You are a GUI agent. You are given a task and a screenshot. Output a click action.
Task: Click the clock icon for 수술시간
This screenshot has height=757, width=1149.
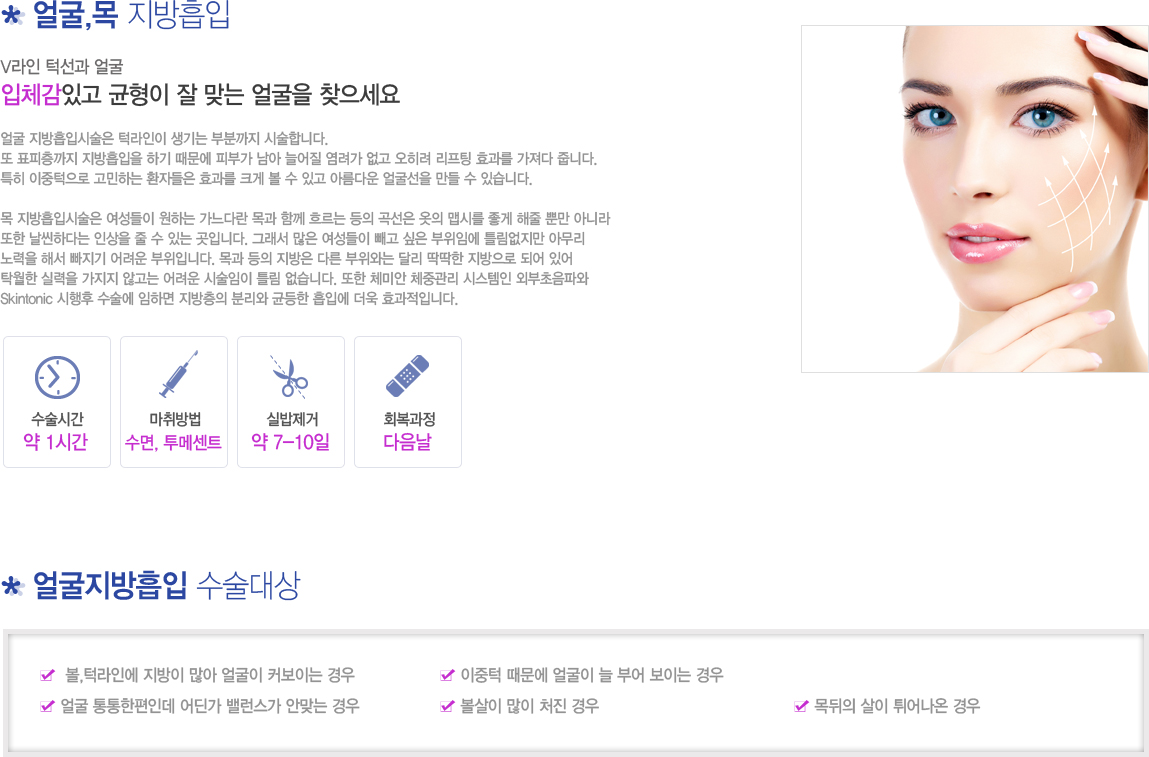tap(57, 377)
